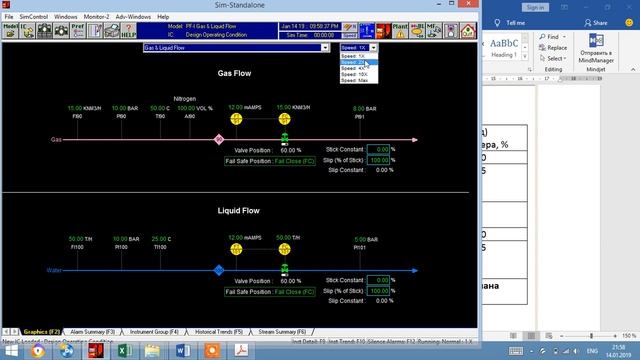The image size is (640, 360).
Task: Click the toolbar icon left of Quit
Action: [x=451, y=31]
